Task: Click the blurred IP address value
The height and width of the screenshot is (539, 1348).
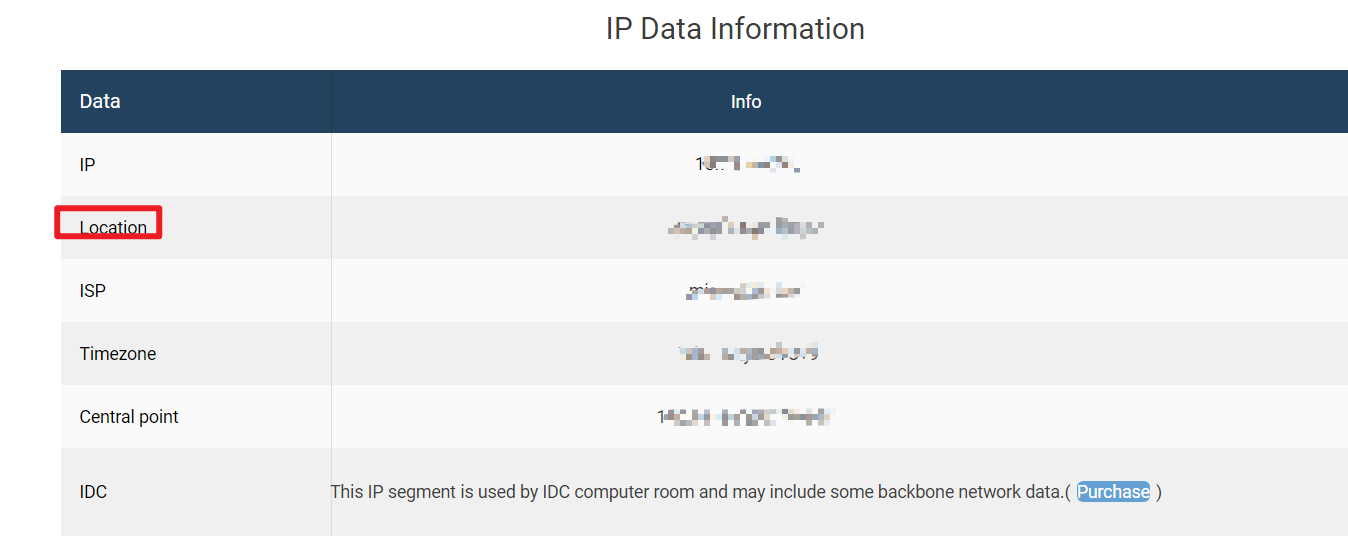Action: tap(747, 164)
